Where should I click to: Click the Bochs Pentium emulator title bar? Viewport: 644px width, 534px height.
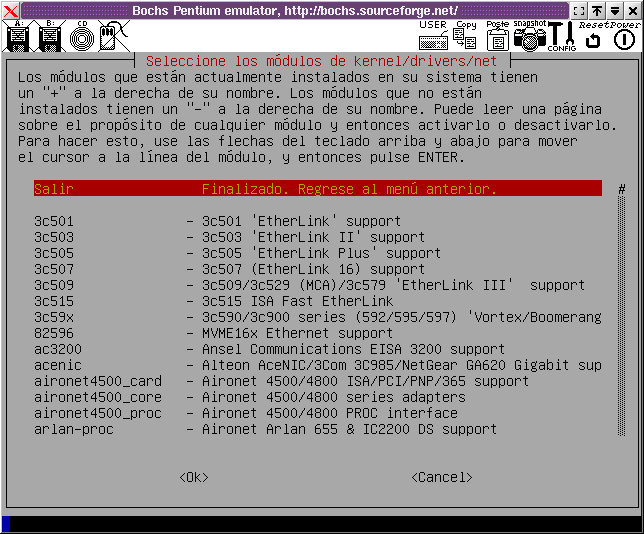coord(295,11)
